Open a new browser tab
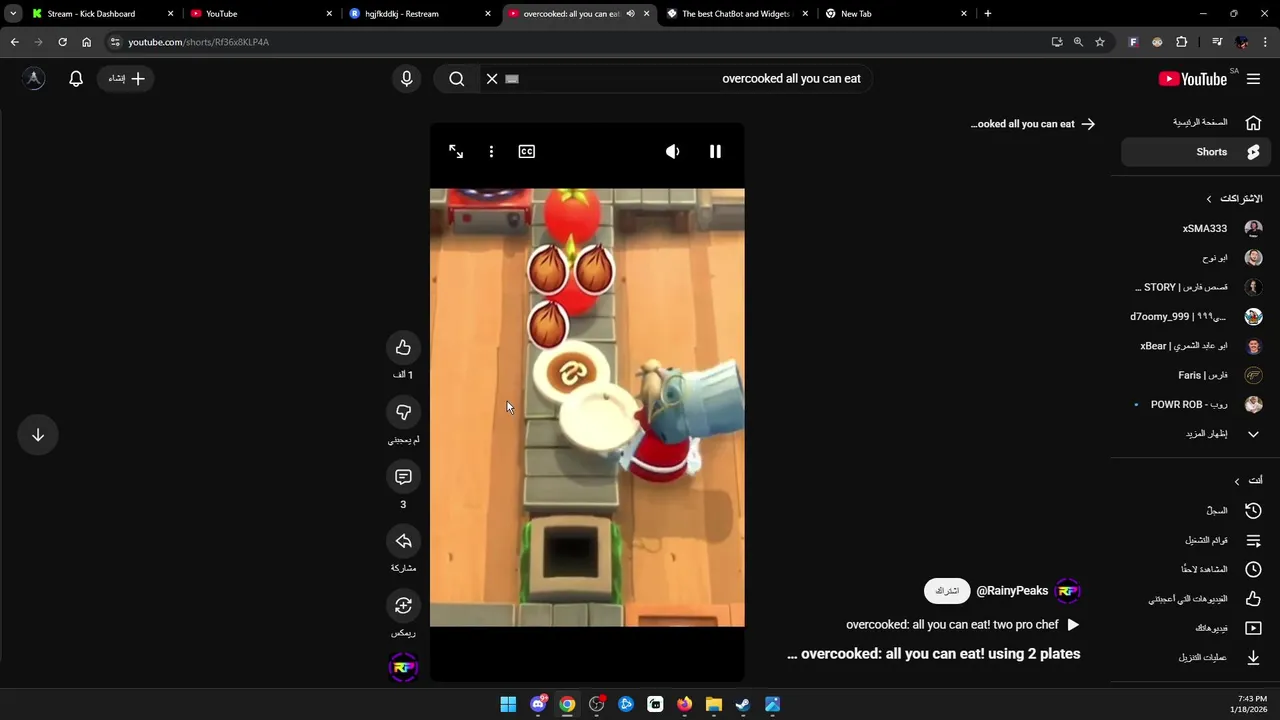The width and height of the screenshot is (1280, 720). coord(988,14)
